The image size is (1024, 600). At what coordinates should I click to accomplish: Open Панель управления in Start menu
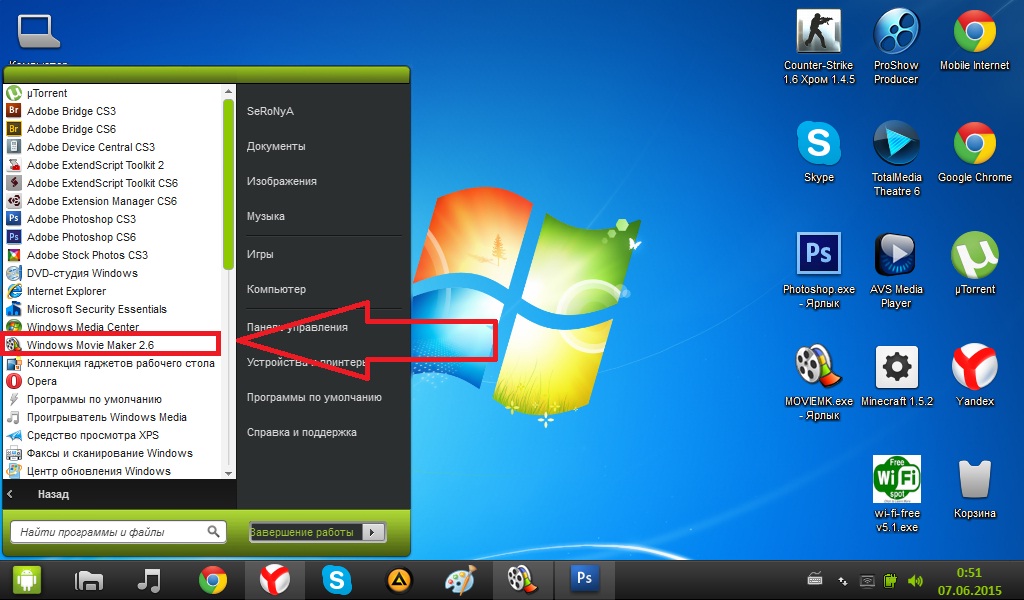(297, 327)
